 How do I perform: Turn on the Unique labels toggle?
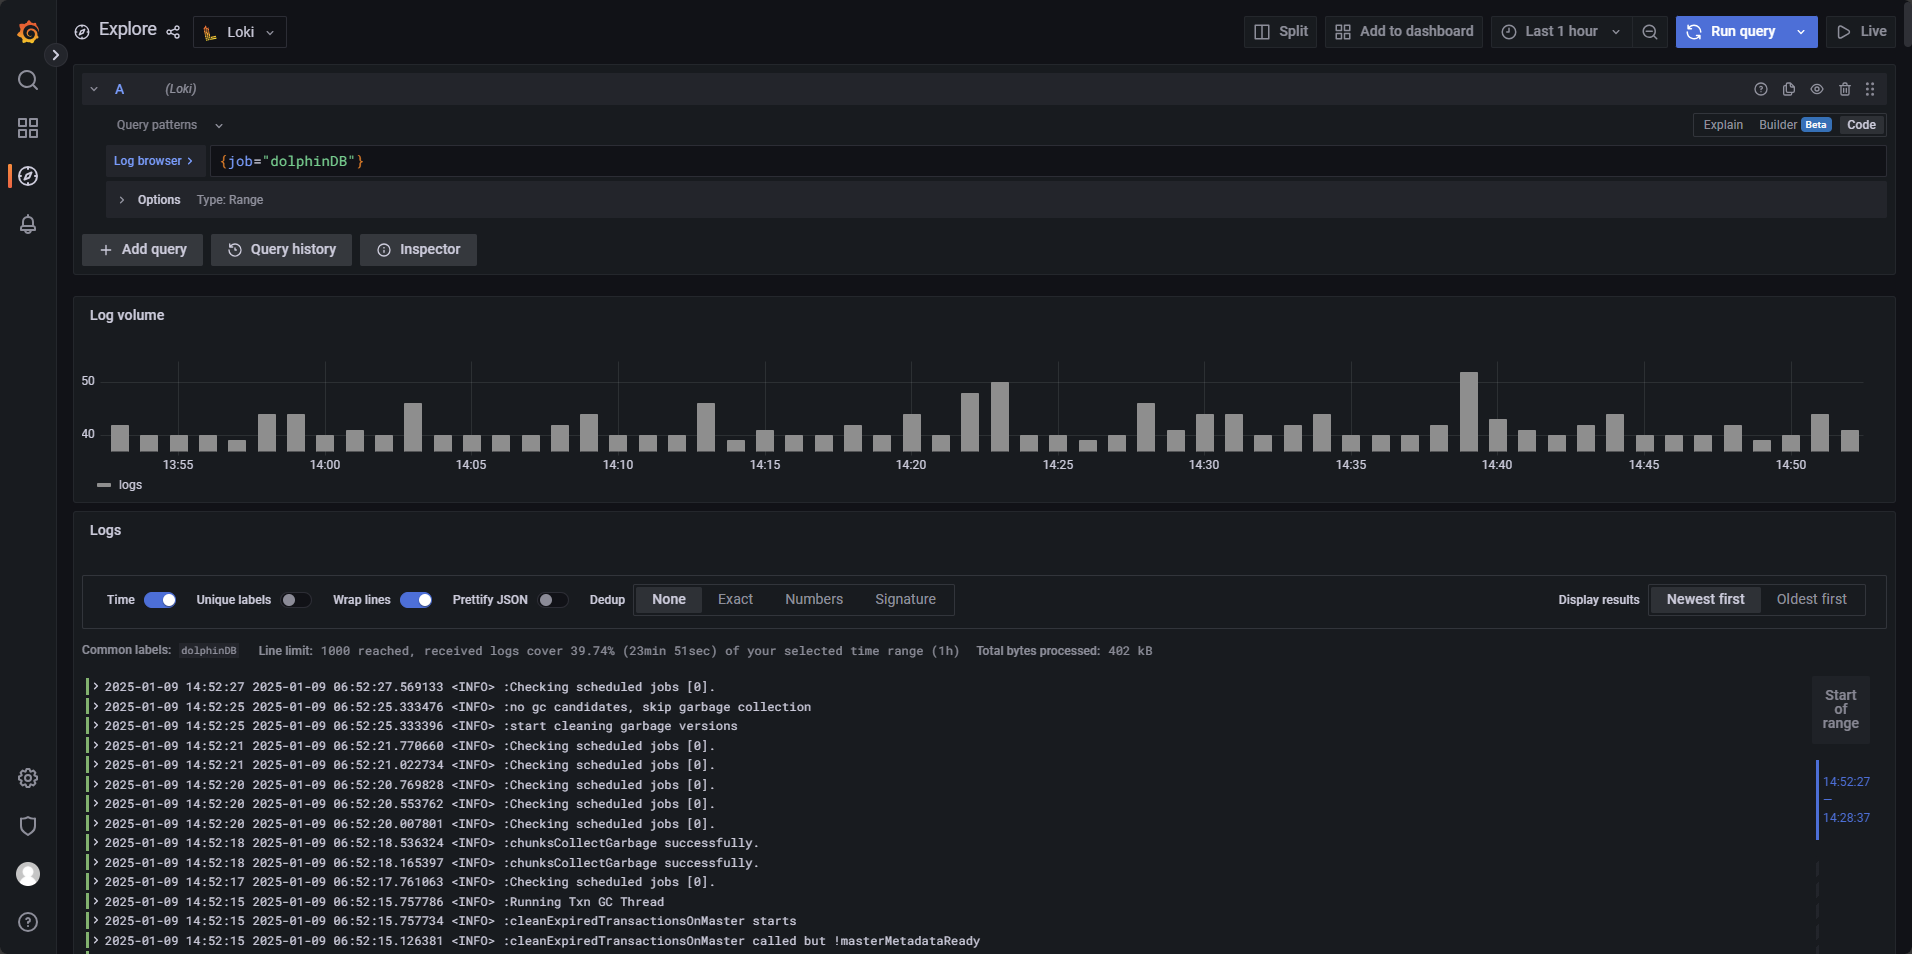point(294,600)
